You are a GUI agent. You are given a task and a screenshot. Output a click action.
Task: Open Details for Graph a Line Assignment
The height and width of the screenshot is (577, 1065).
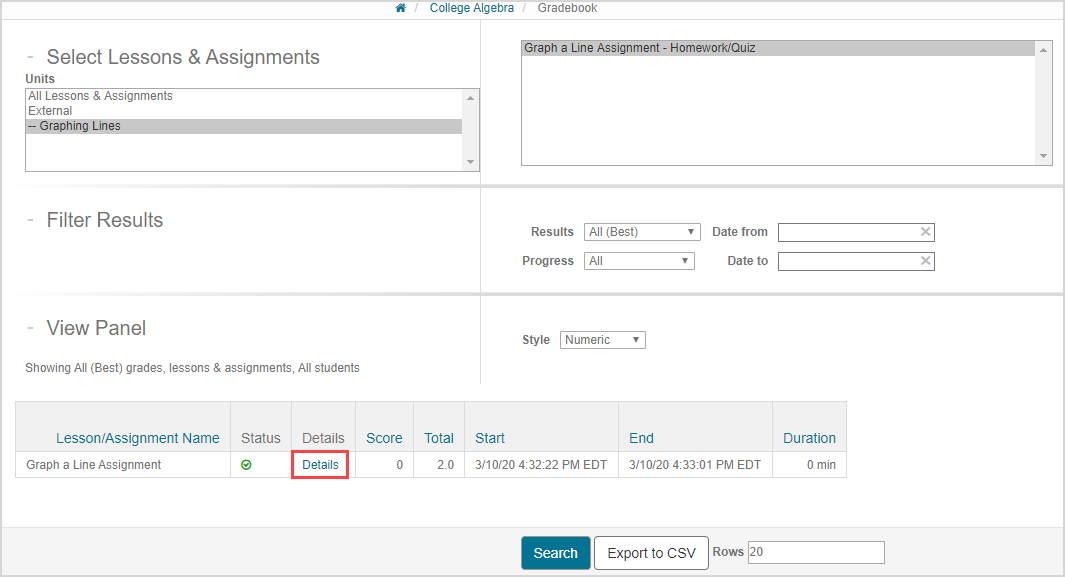coord(320,465)
